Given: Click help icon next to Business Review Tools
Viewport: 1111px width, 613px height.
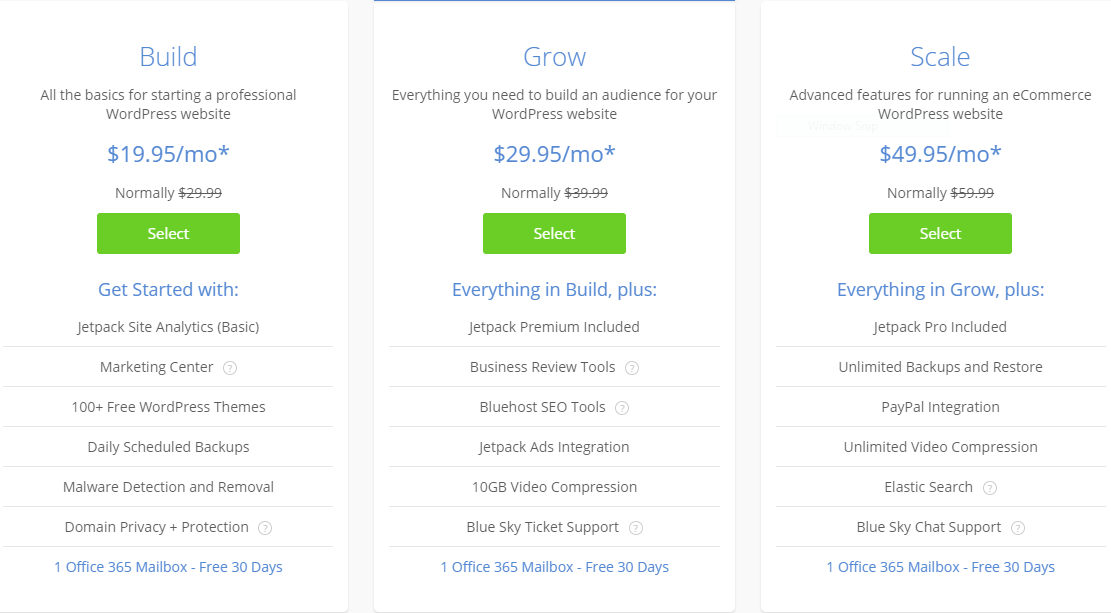Looking at the screenshot, I should point(631,368).
